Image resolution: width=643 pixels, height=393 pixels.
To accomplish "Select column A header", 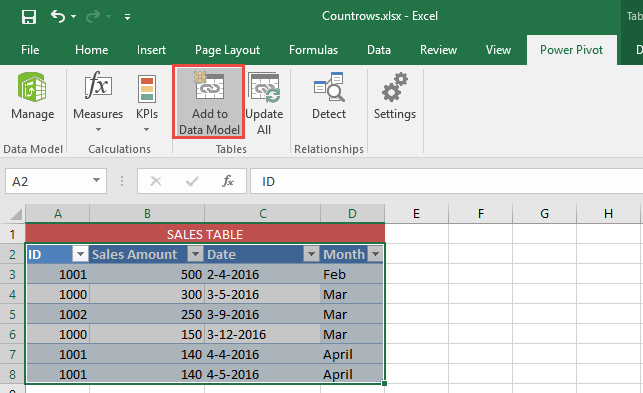I will pos(58,214).
